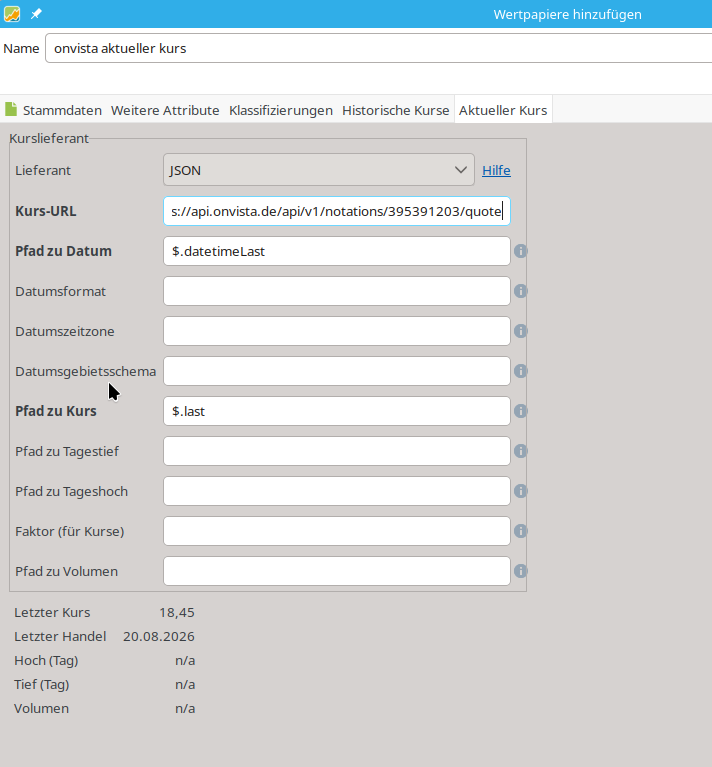Viewport: 712px width, 767px height.
Task: Click the empty Datumszeitzone field
Action: (x=337, y=331)
